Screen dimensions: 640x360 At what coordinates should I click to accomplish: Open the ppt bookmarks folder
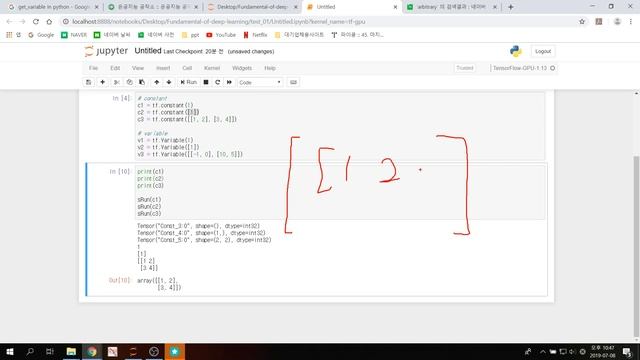191,35
